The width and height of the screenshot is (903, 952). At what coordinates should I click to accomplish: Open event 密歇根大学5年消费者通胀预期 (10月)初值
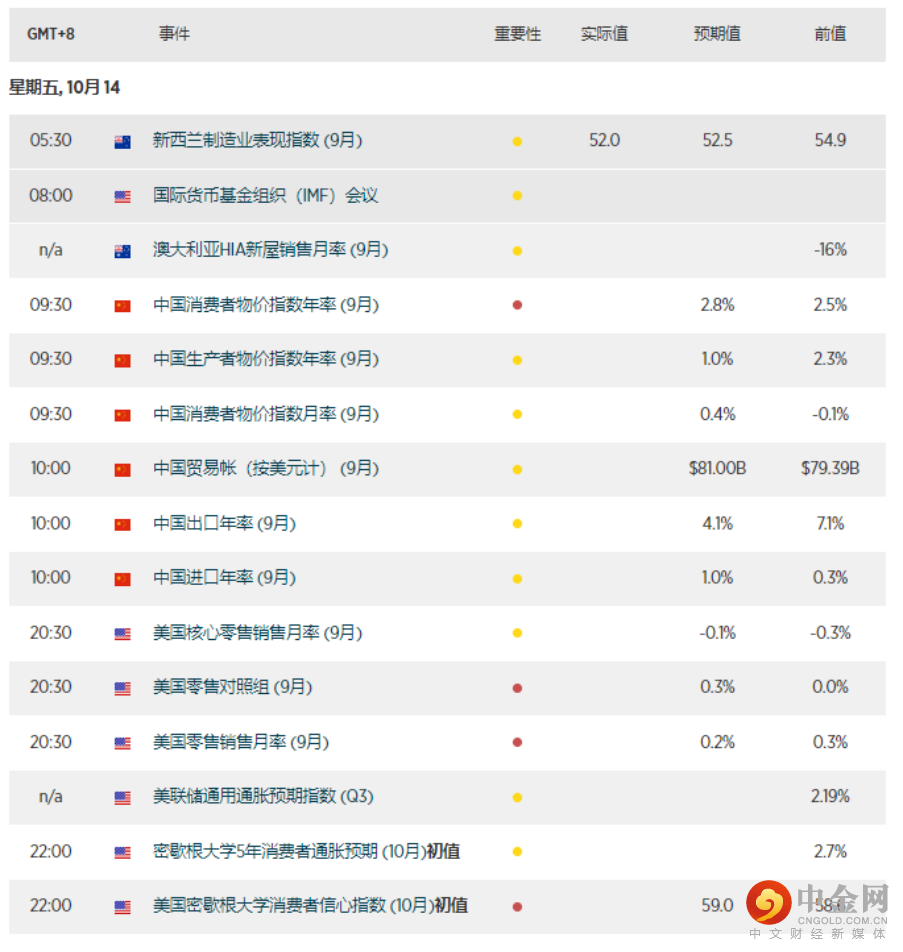point(307,851)
